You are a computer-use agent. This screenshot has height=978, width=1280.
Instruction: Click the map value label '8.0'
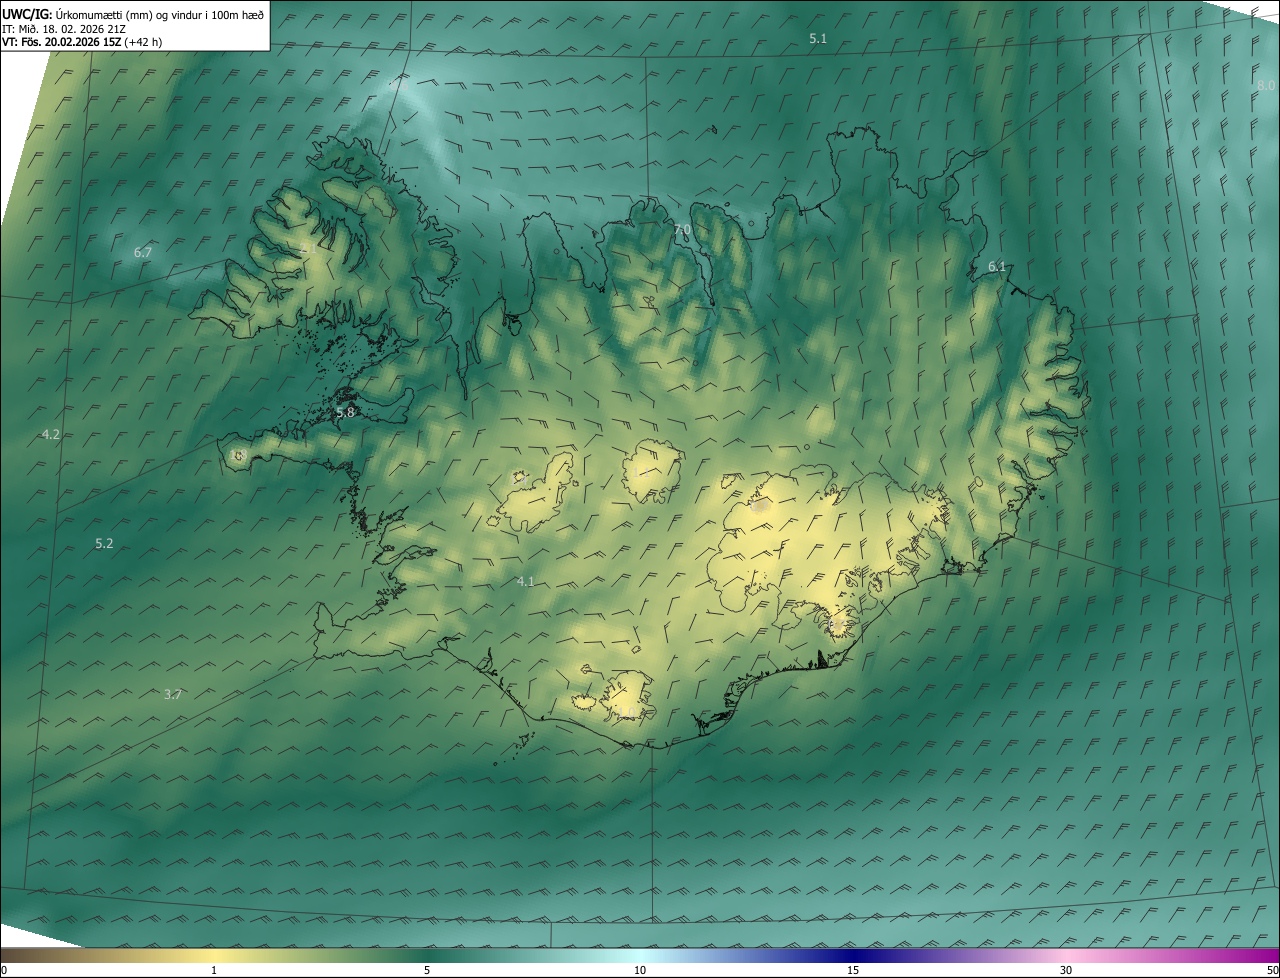pos(1266,86)
